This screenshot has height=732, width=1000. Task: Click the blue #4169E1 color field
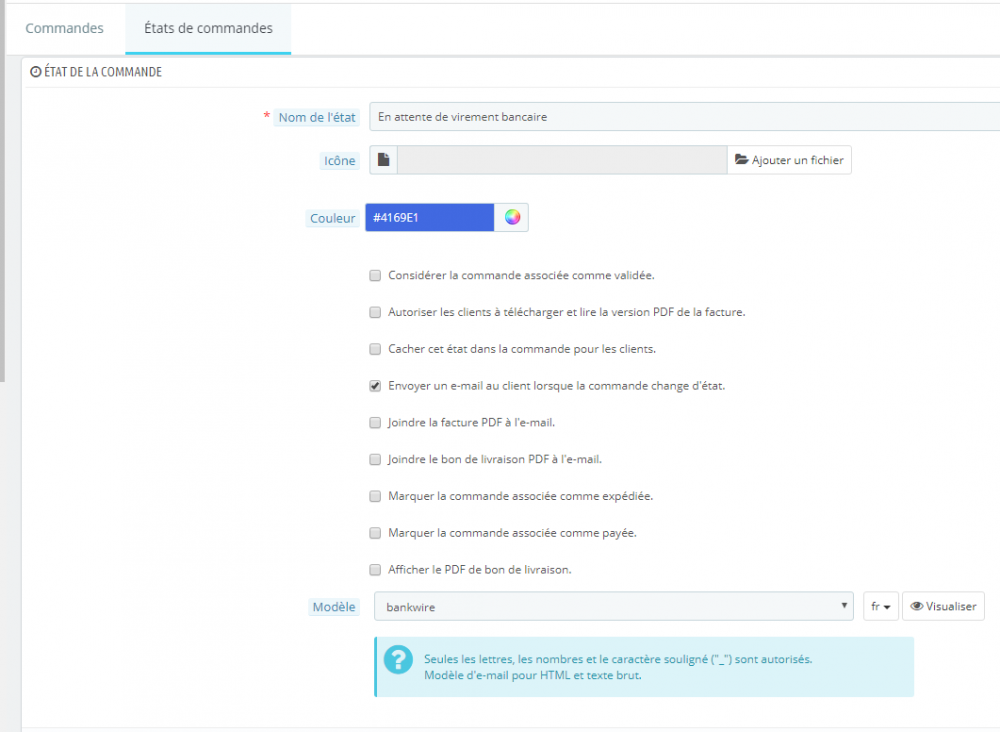coord(429,217)
